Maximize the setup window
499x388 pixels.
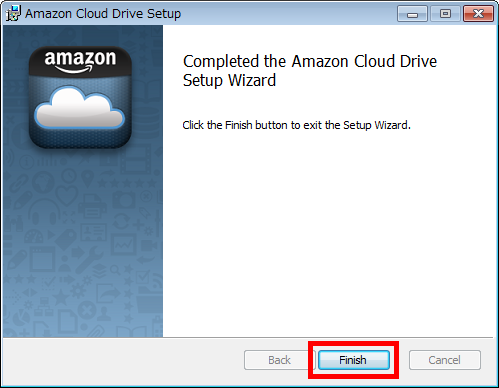click(x=445, y=14)
